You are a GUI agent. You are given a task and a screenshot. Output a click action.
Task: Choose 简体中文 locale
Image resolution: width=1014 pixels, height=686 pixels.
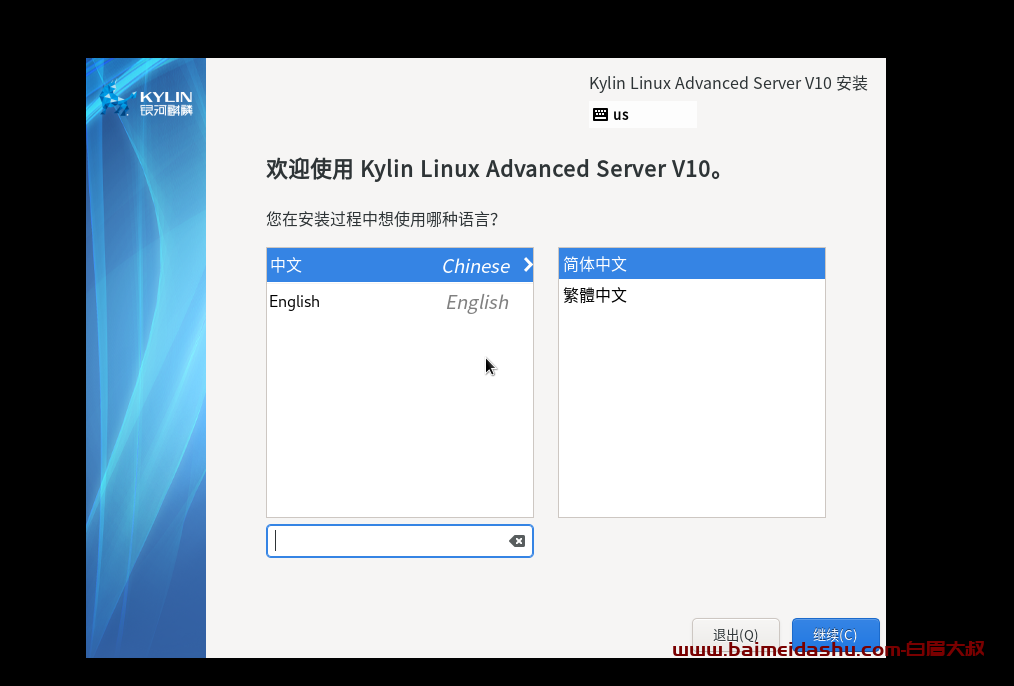point(692,264)
